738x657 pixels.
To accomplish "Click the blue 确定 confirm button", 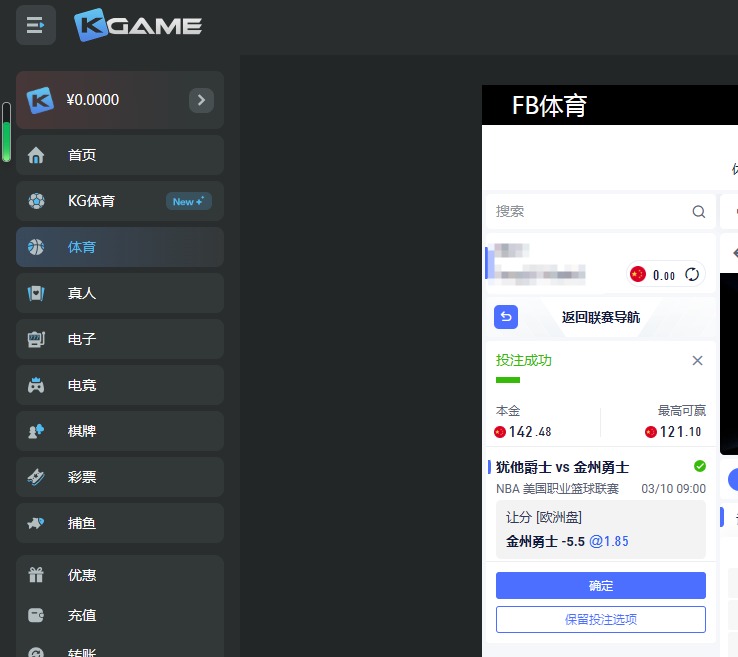I will point(601,585).
